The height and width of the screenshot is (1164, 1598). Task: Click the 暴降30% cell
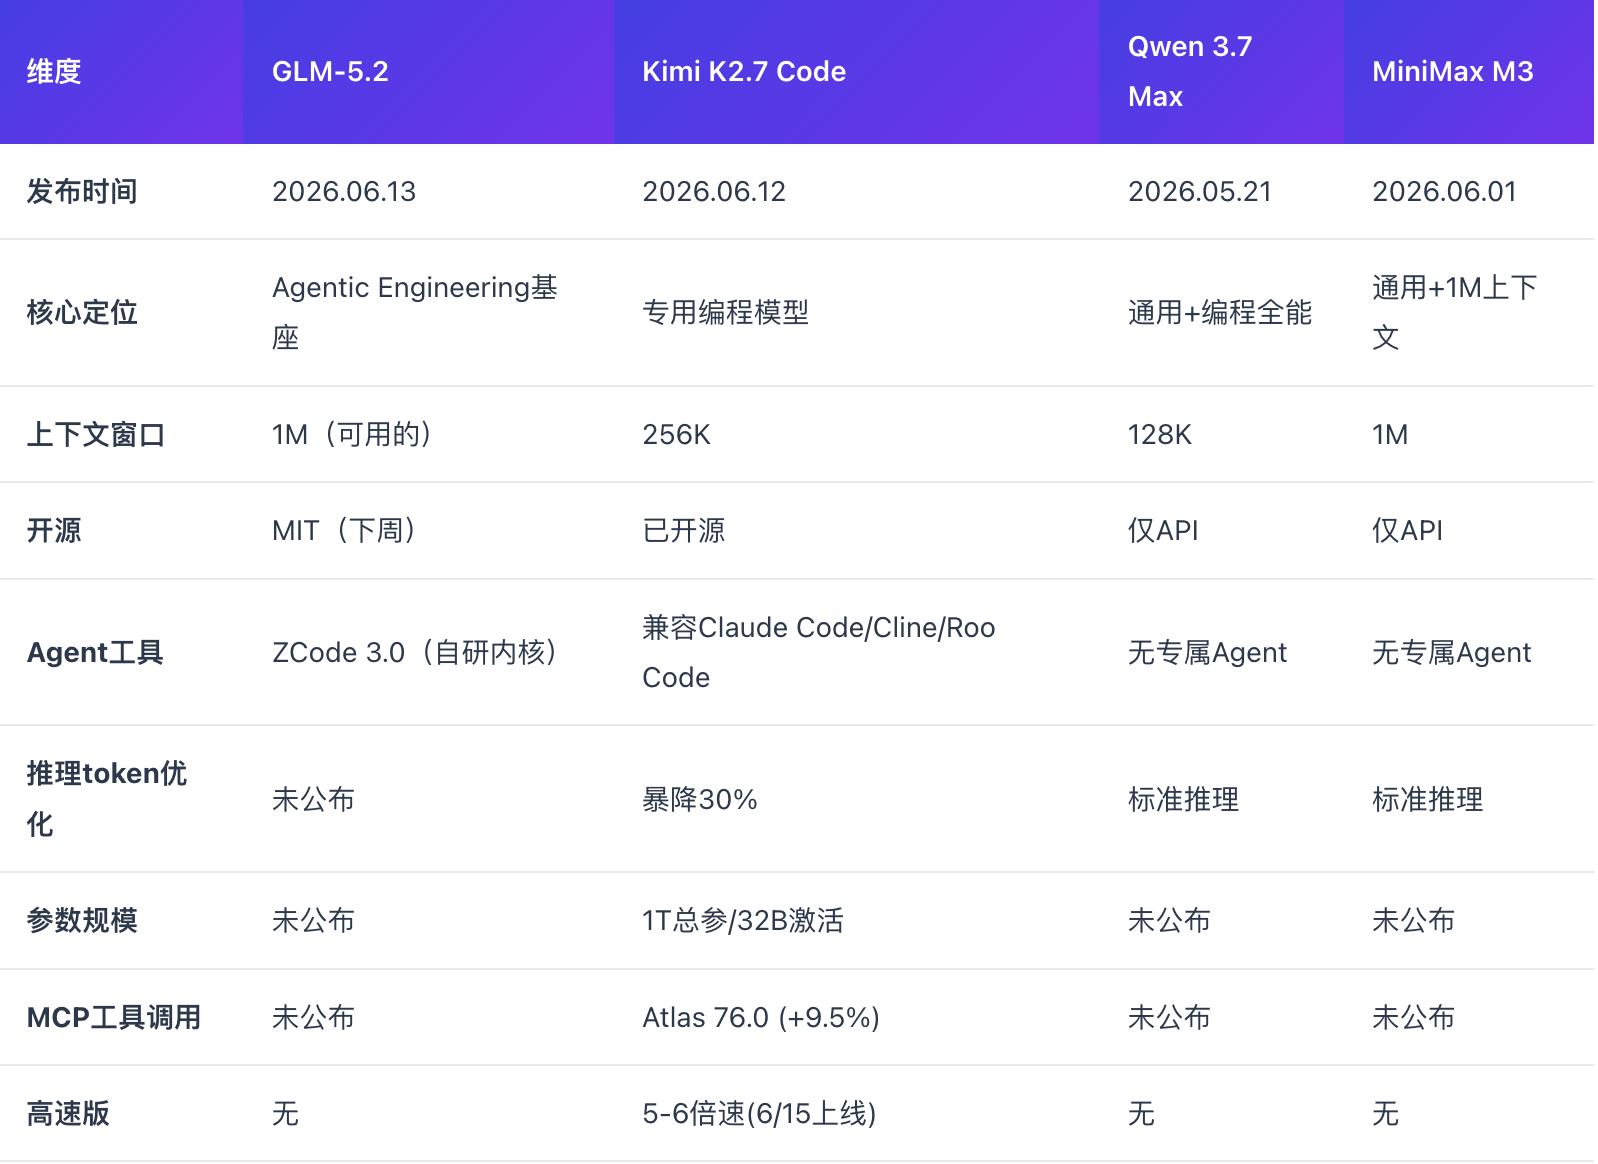[x=700, y=800]
